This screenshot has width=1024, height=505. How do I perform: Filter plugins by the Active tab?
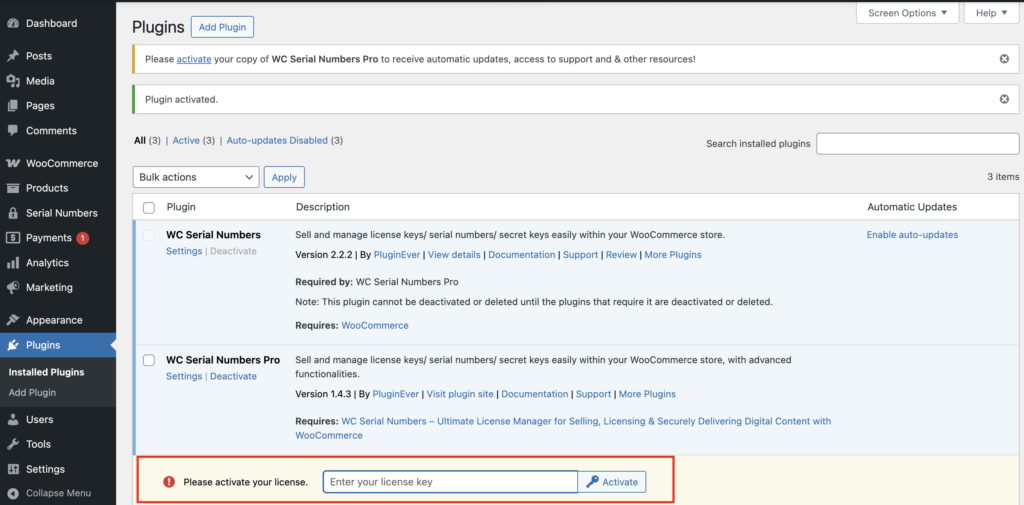[186, 140]
